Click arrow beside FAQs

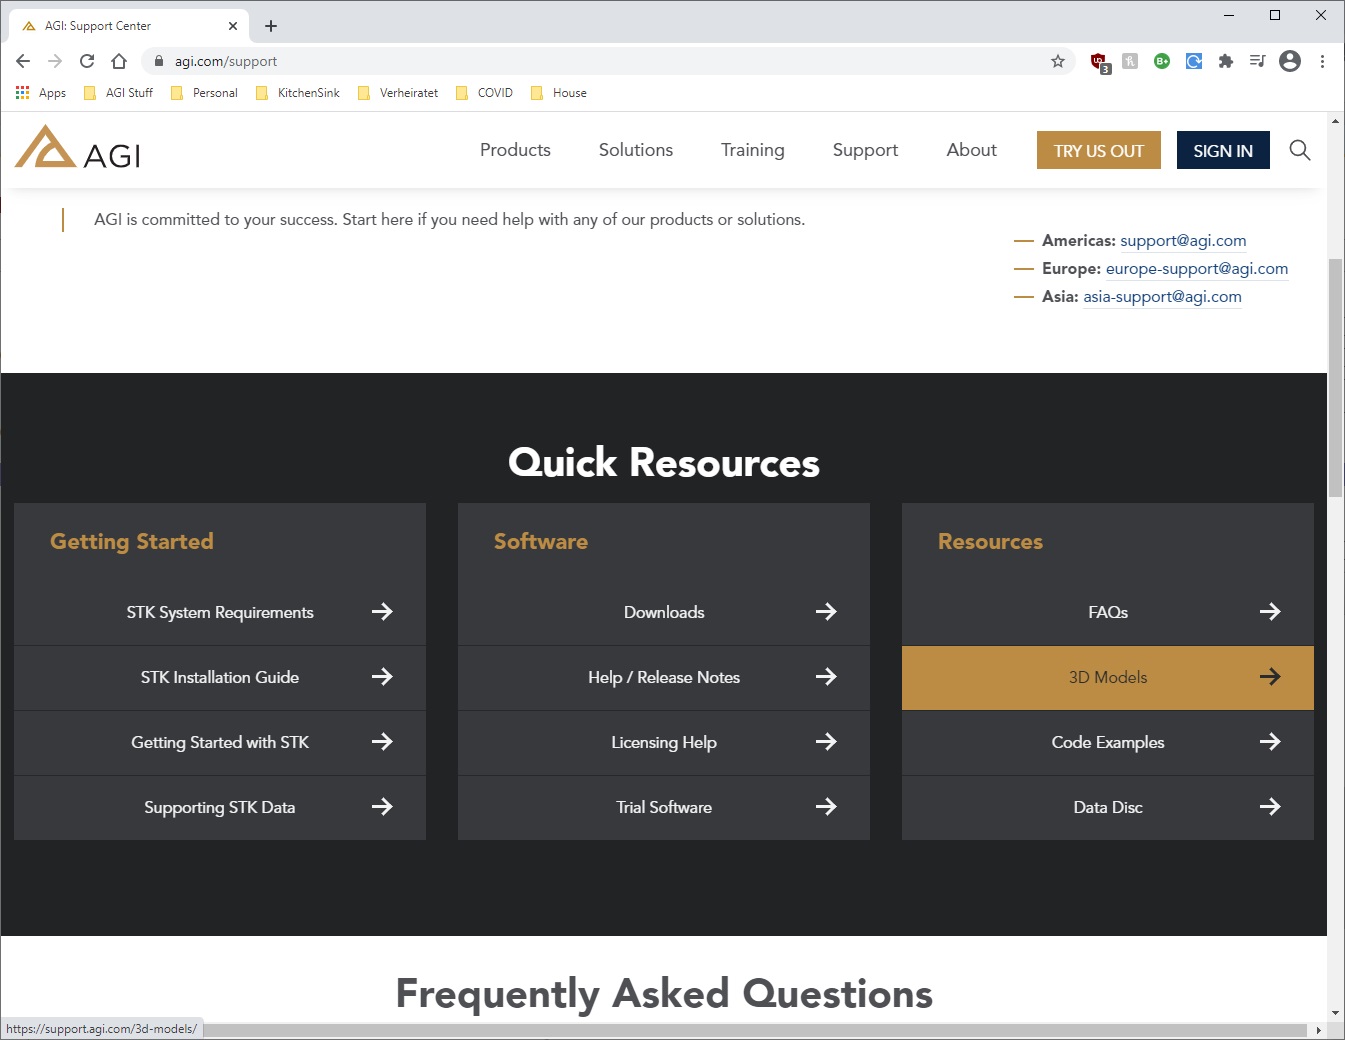1270,612
